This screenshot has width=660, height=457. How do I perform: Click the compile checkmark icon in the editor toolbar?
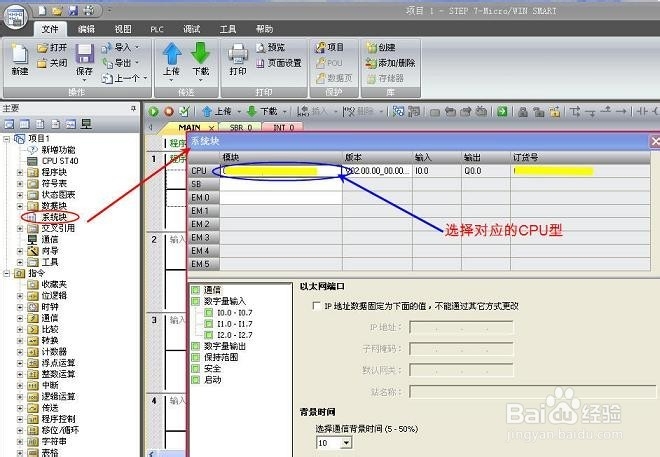coord(184,112)
